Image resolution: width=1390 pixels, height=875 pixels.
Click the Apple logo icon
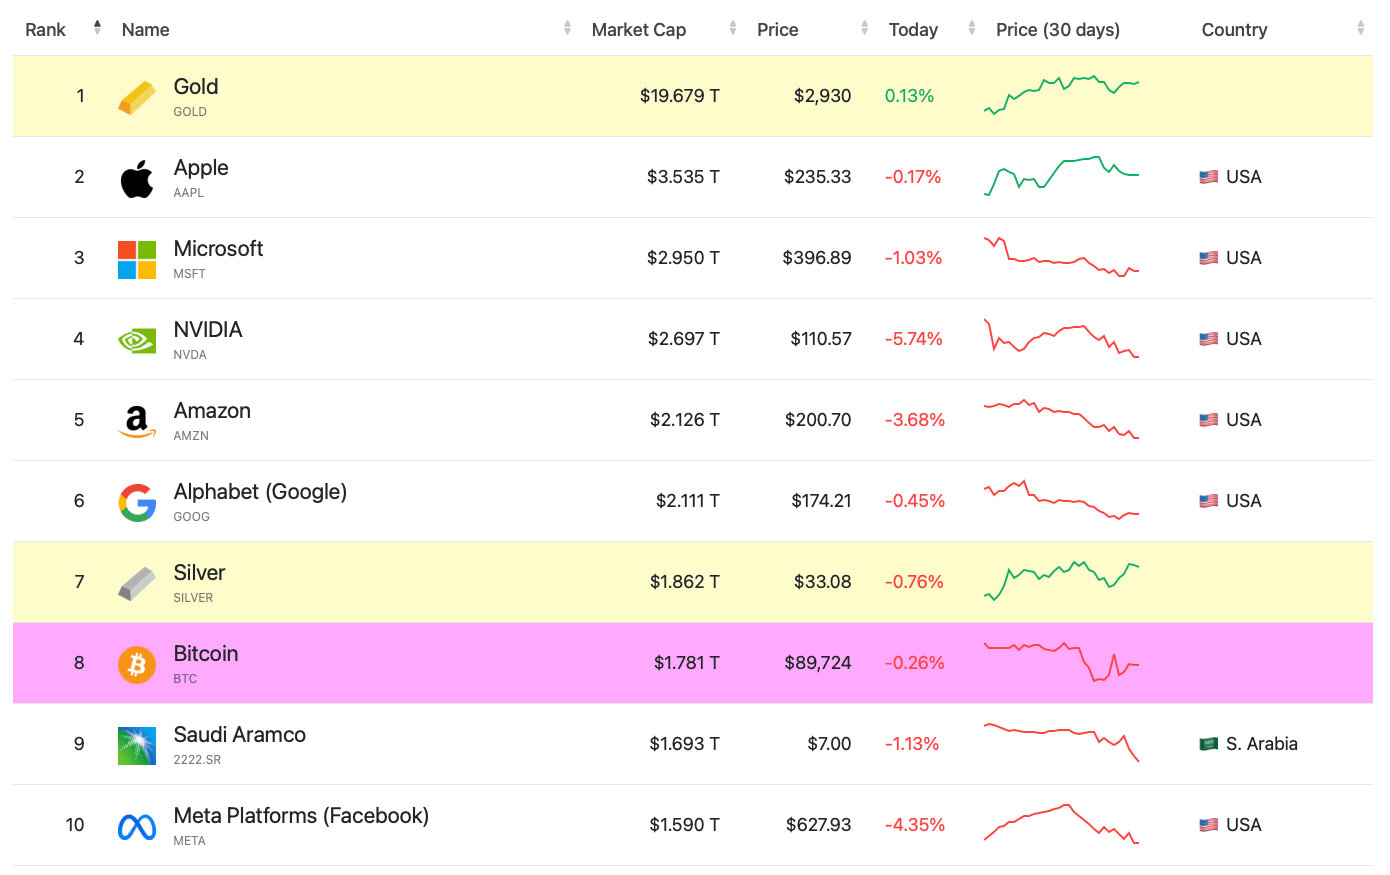click(x=137, y=178)
